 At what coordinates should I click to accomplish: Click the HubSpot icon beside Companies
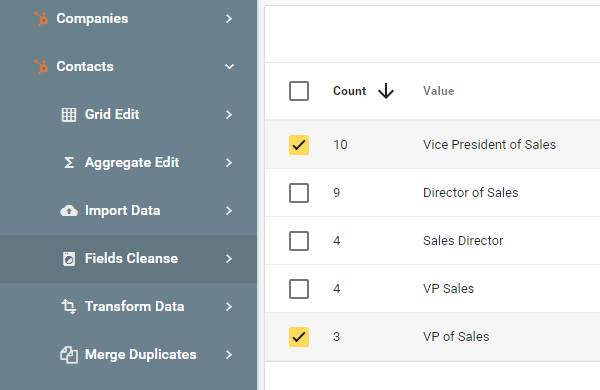click(41, 19)
